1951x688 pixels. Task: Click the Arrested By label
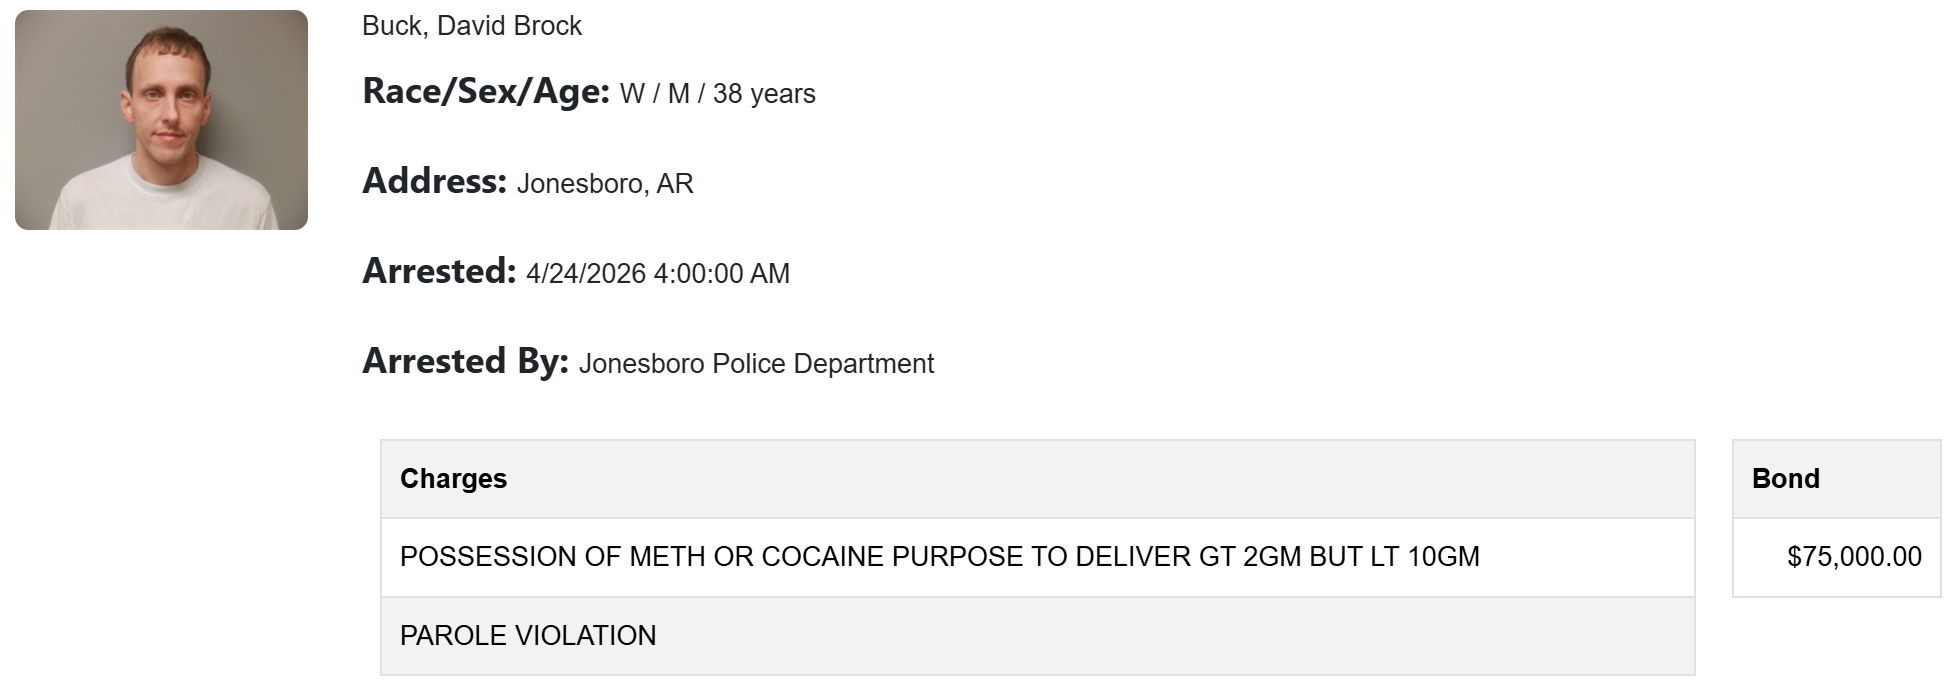click(x=465, y=362)
